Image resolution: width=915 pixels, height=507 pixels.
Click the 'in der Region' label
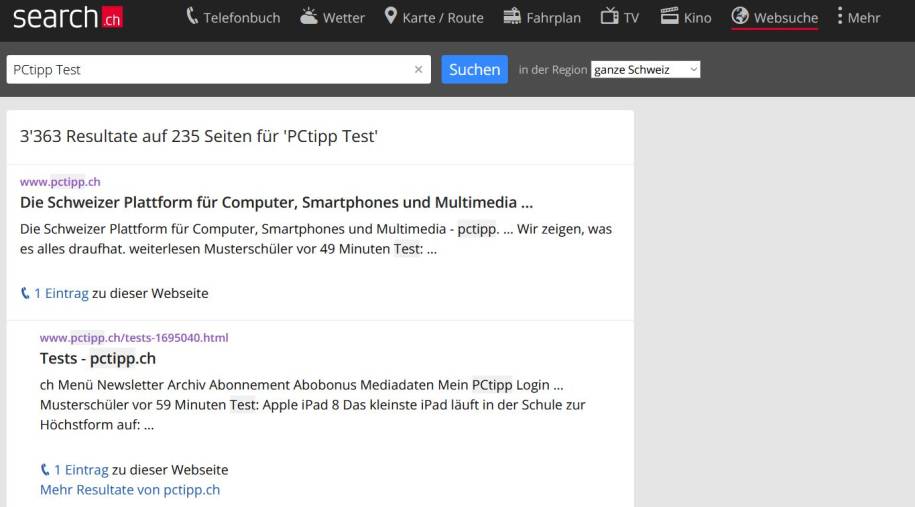[553, 69]
